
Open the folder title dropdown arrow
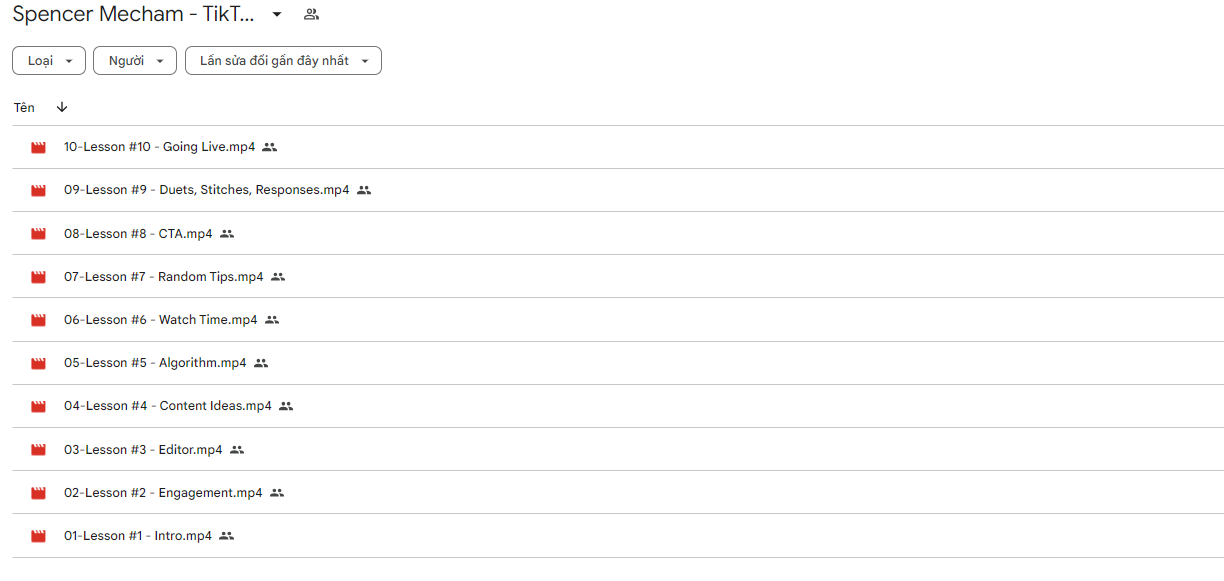point(277,15)
